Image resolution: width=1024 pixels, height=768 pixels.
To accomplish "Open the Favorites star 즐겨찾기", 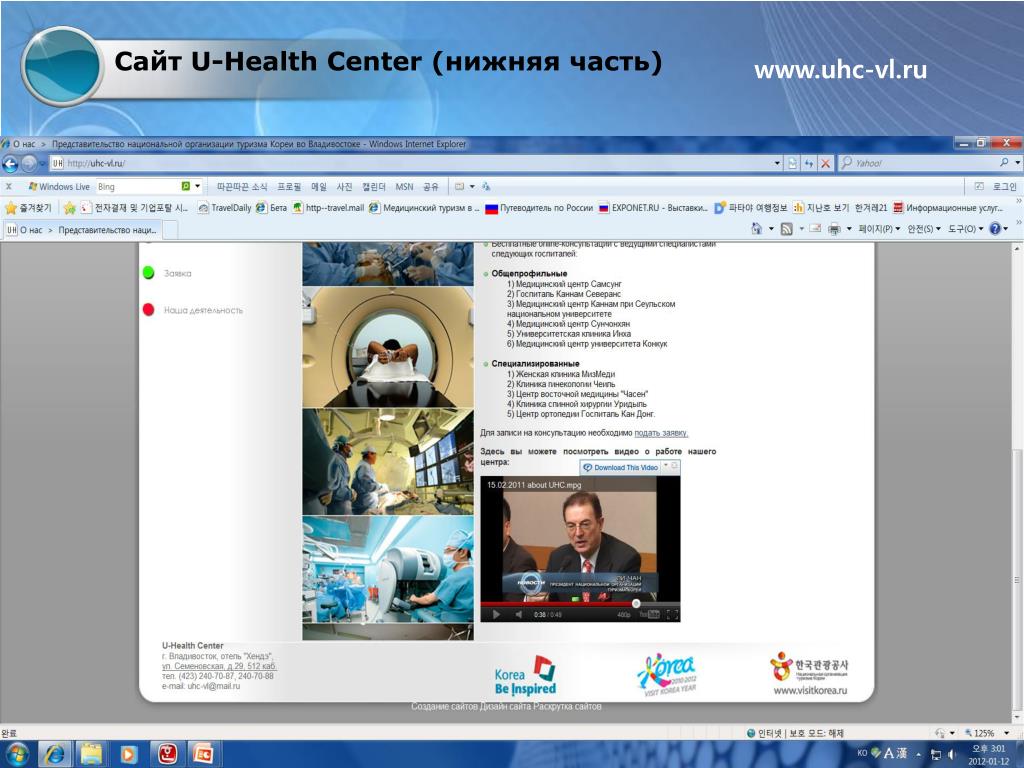I will 27,208.
